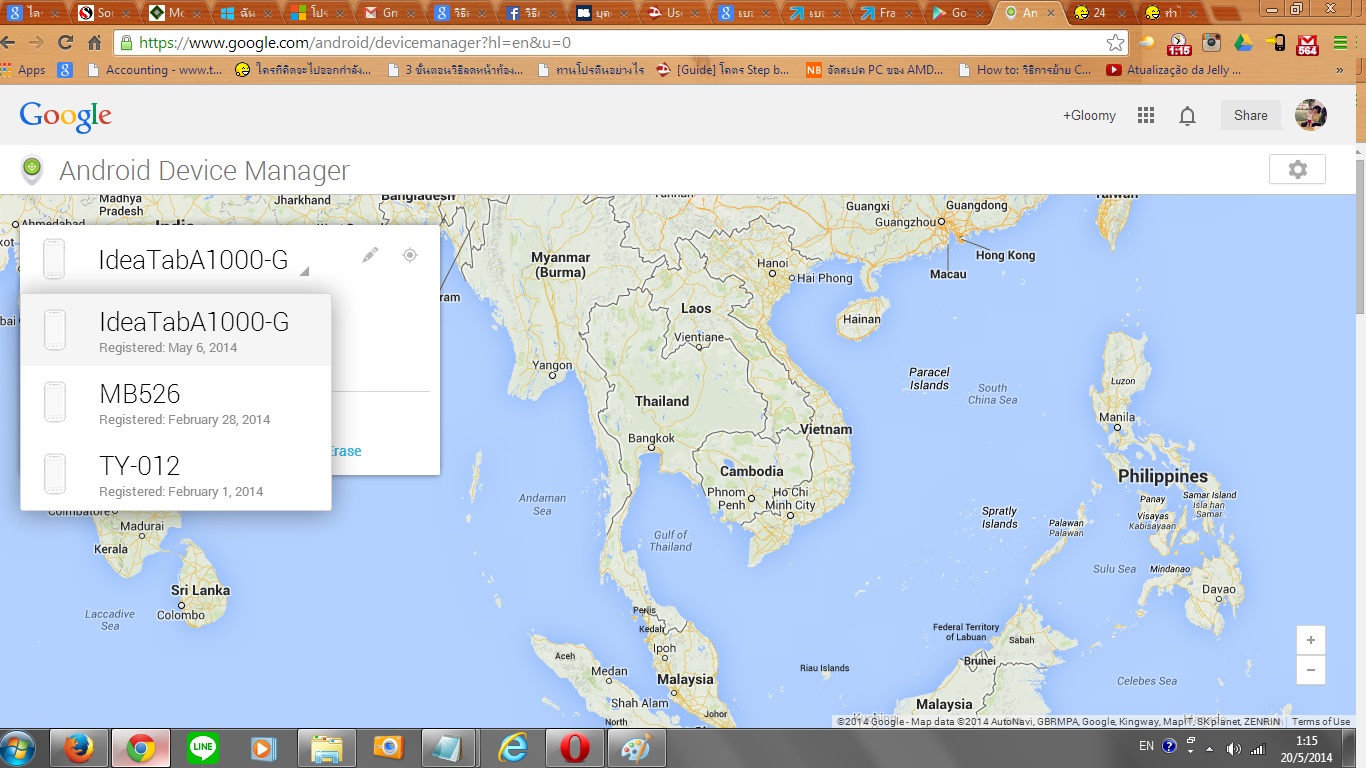
Task: Zoom out on the map
Action: click(1310, 670)
